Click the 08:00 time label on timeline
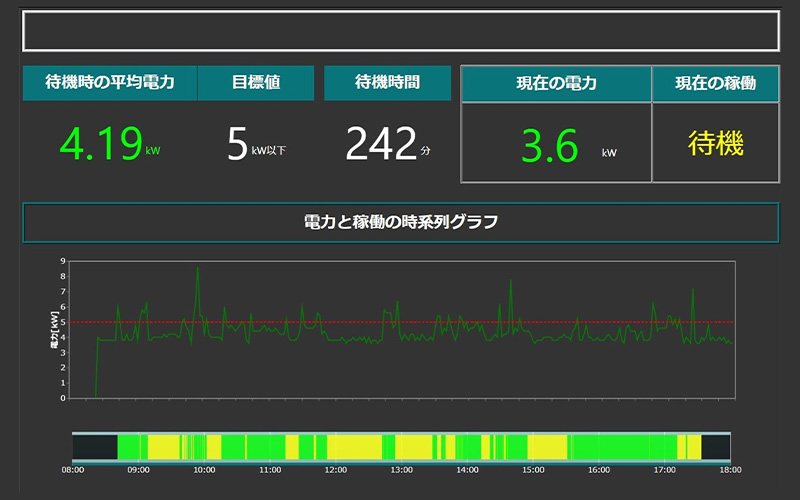 coord(73,469)
